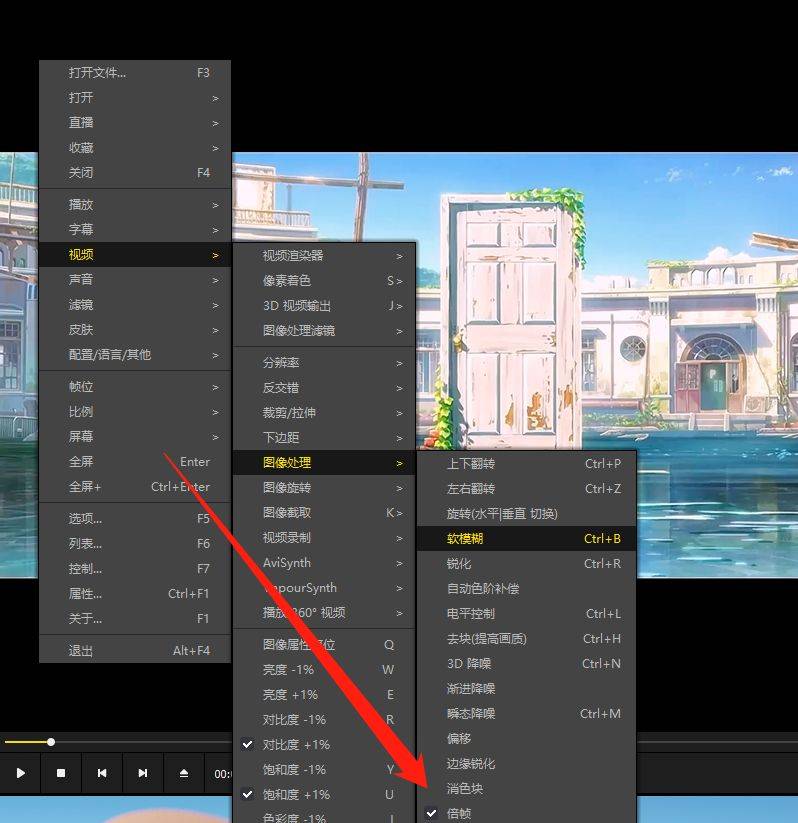798x823 pixels.
Task: Expand the 反交错 submenu
Action: (324, 388)
